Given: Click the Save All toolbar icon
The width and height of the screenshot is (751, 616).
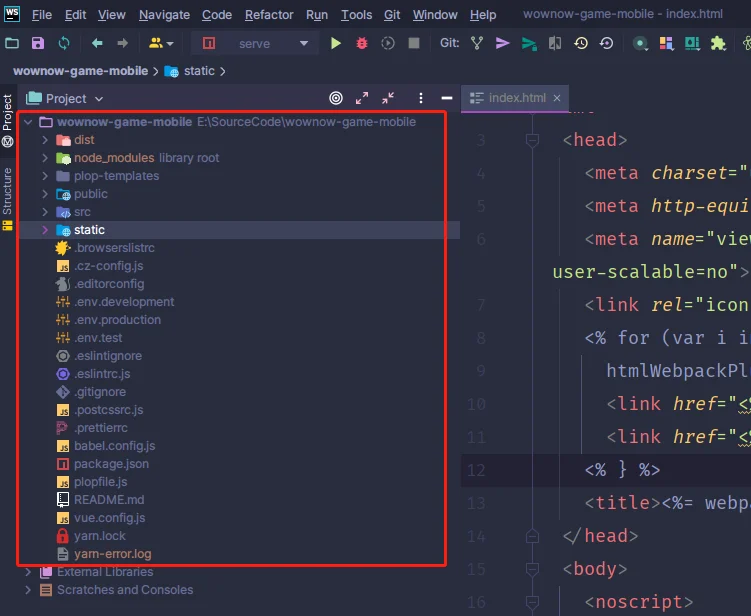Looking at the screenshot, I should click(x=38, y=44).
